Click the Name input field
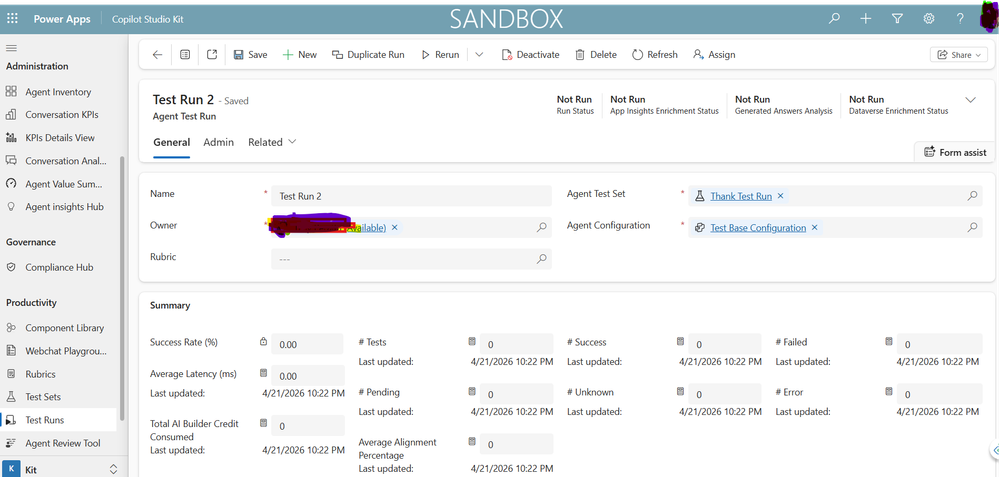 click(x=412, y=196)
